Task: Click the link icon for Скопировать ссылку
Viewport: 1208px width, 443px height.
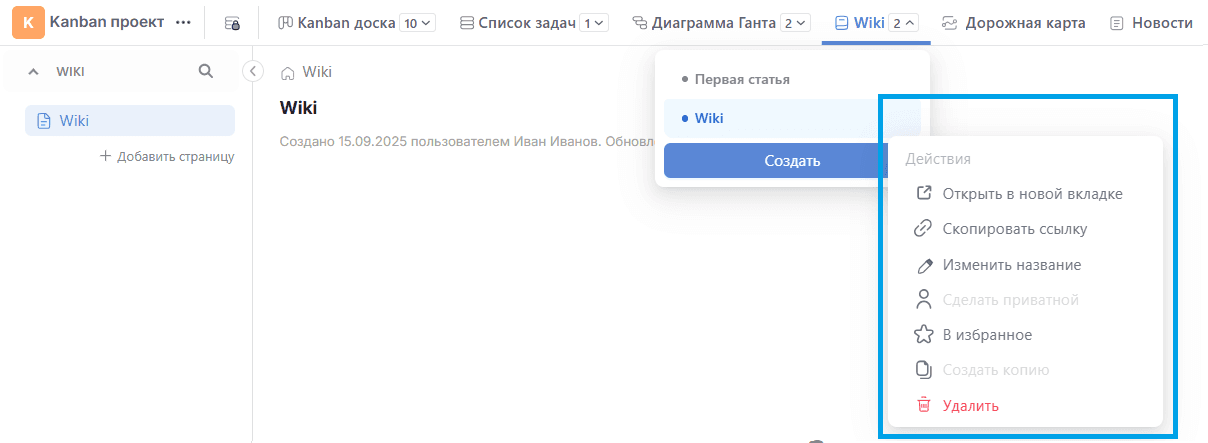Action: [924, 229]
